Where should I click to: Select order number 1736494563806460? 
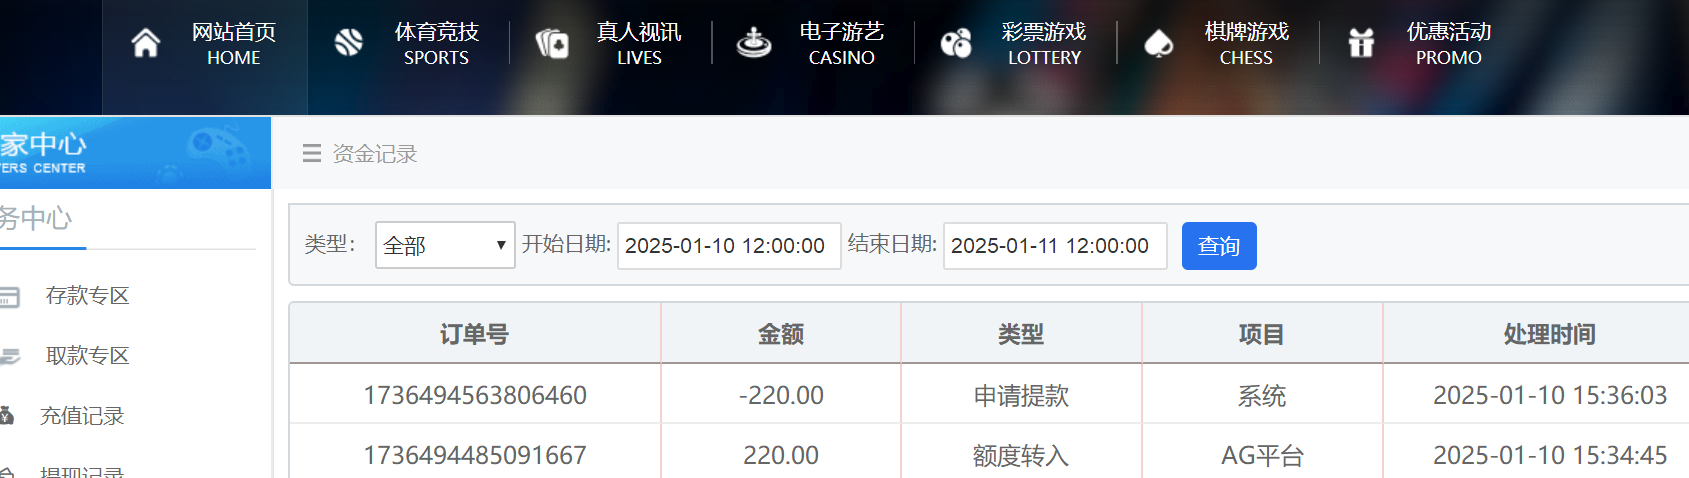click(x=475, y=395)
